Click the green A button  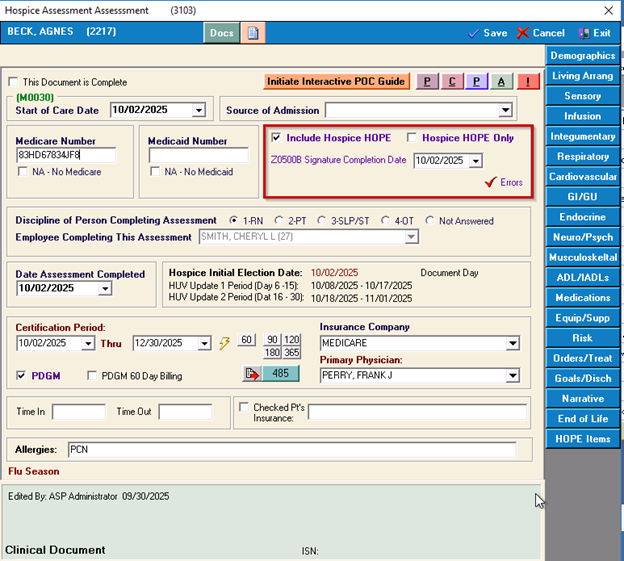tap(502, 82)
